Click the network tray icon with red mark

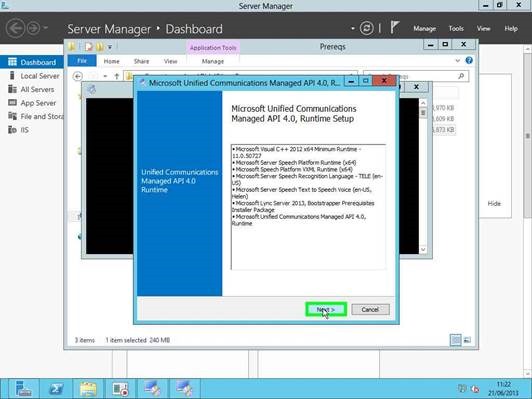tap(476, 389)
